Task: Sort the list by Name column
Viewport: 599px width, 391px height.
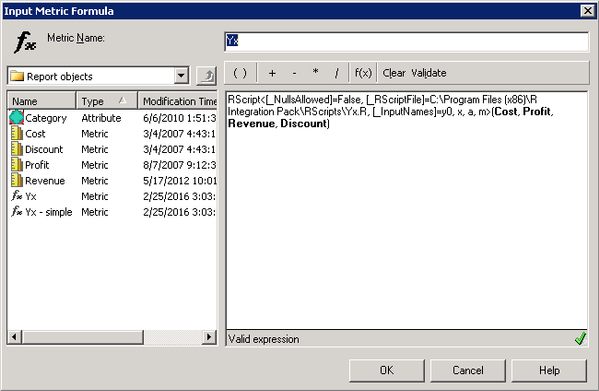Action: point(42,101)
